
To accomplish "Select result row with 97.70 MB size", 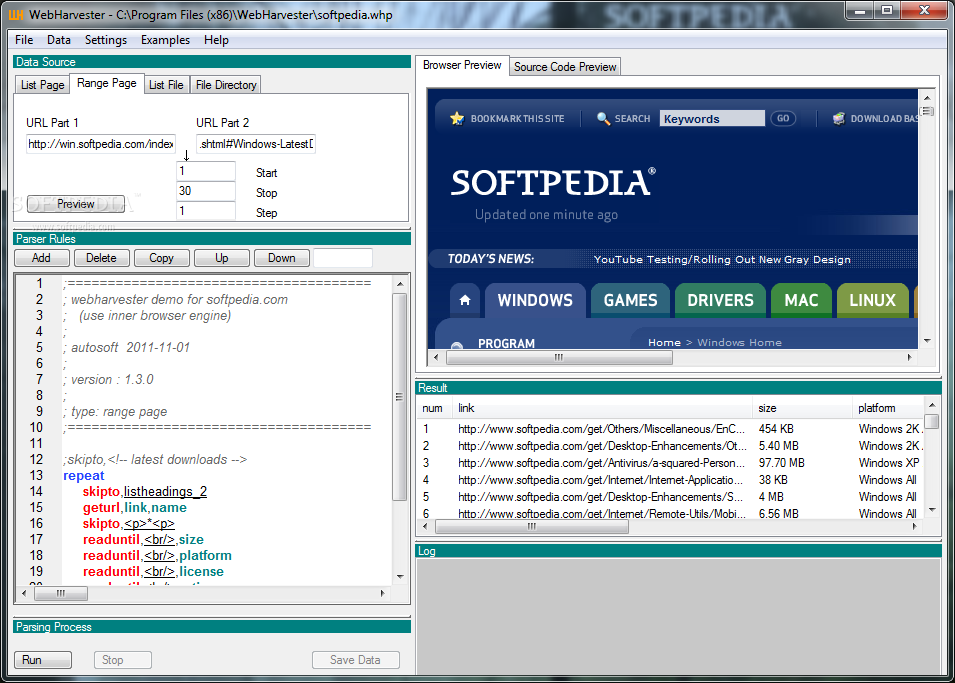I will tap(671, 463).
